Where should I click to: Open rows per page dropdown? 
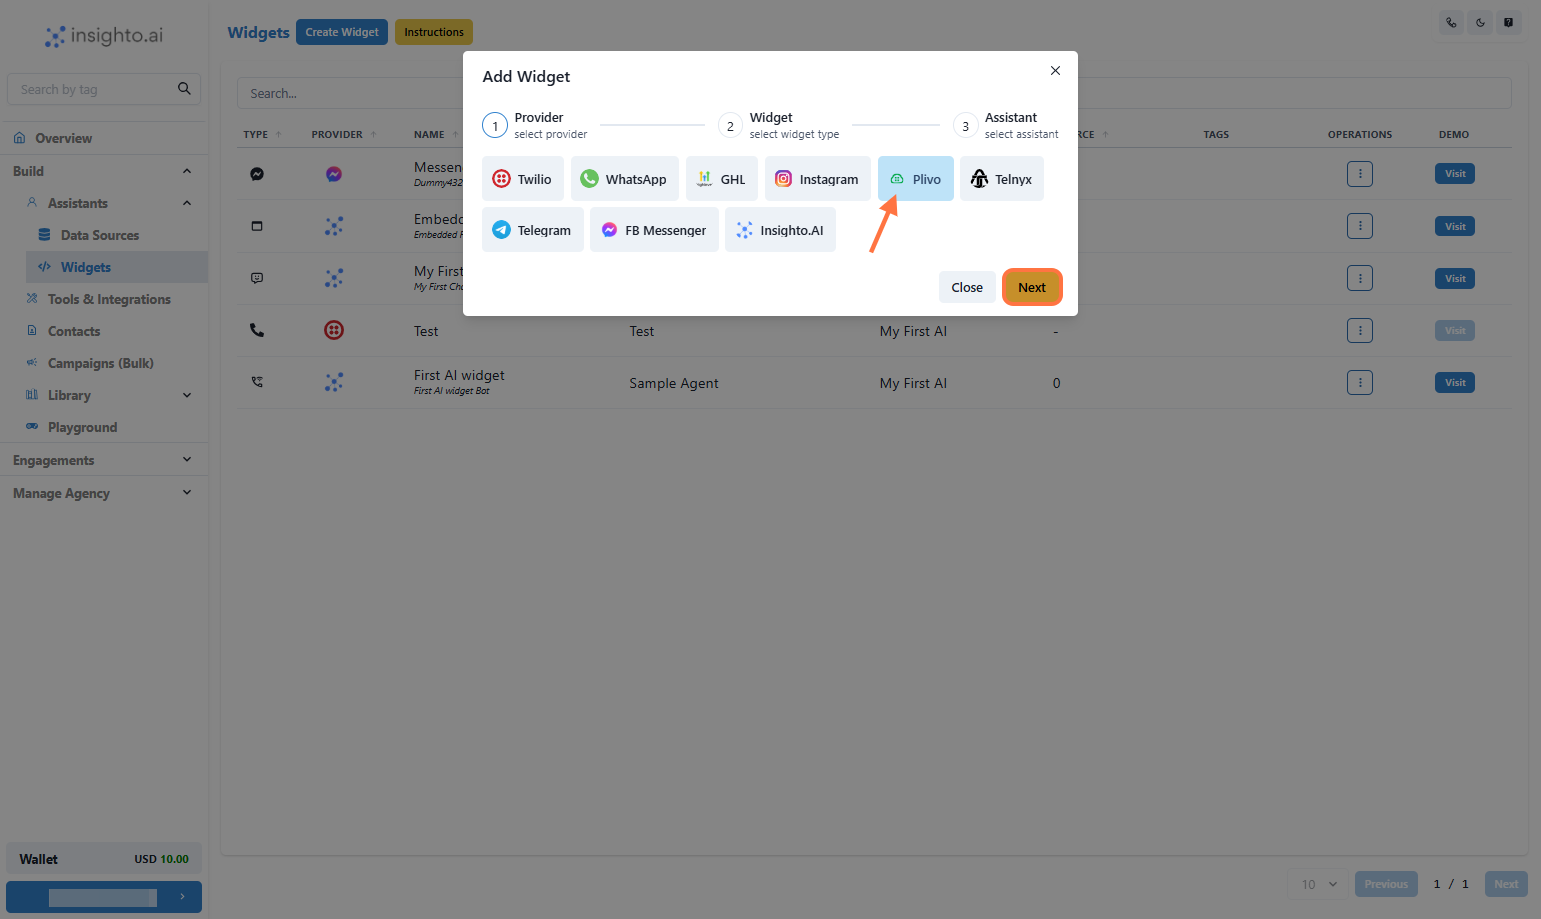coord(1319,884)
